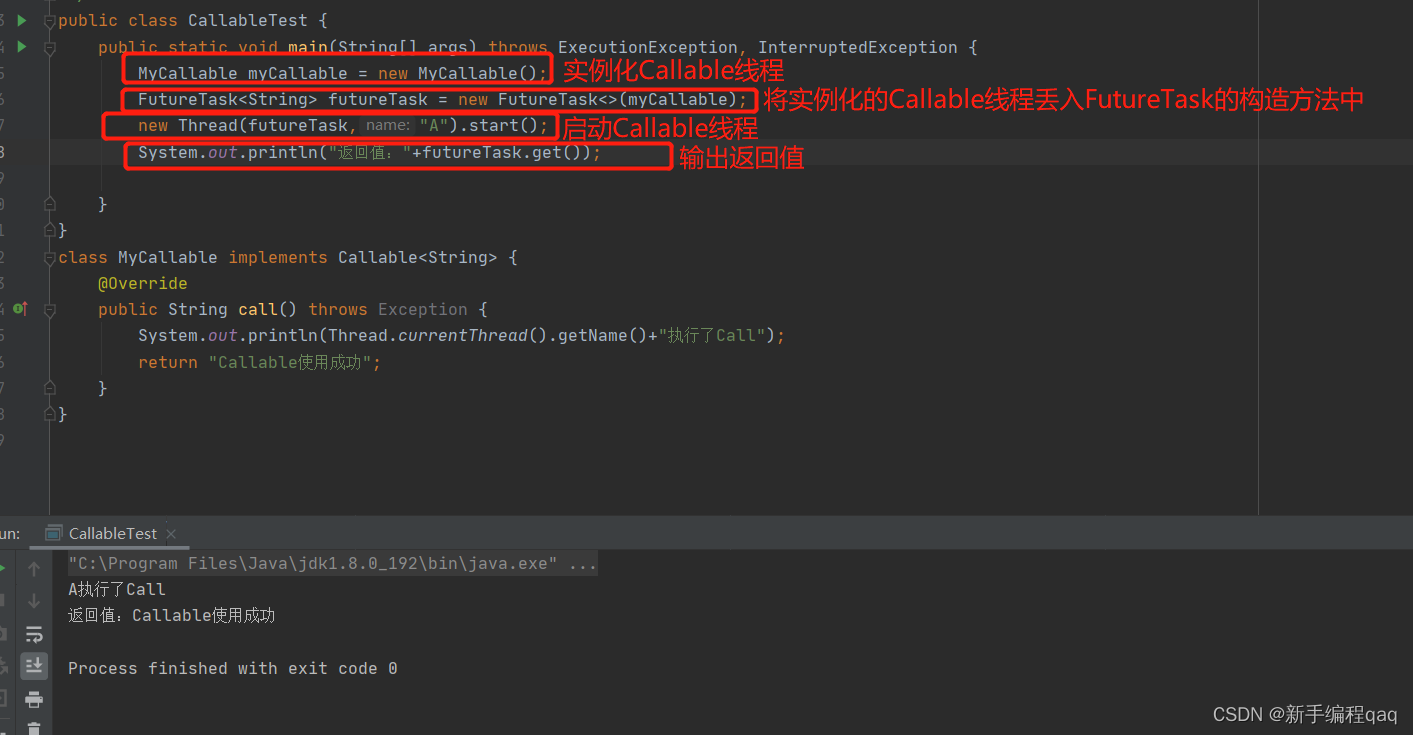
Task: Click method name 'call' in the call() declaration
Action: coord(258,309)
